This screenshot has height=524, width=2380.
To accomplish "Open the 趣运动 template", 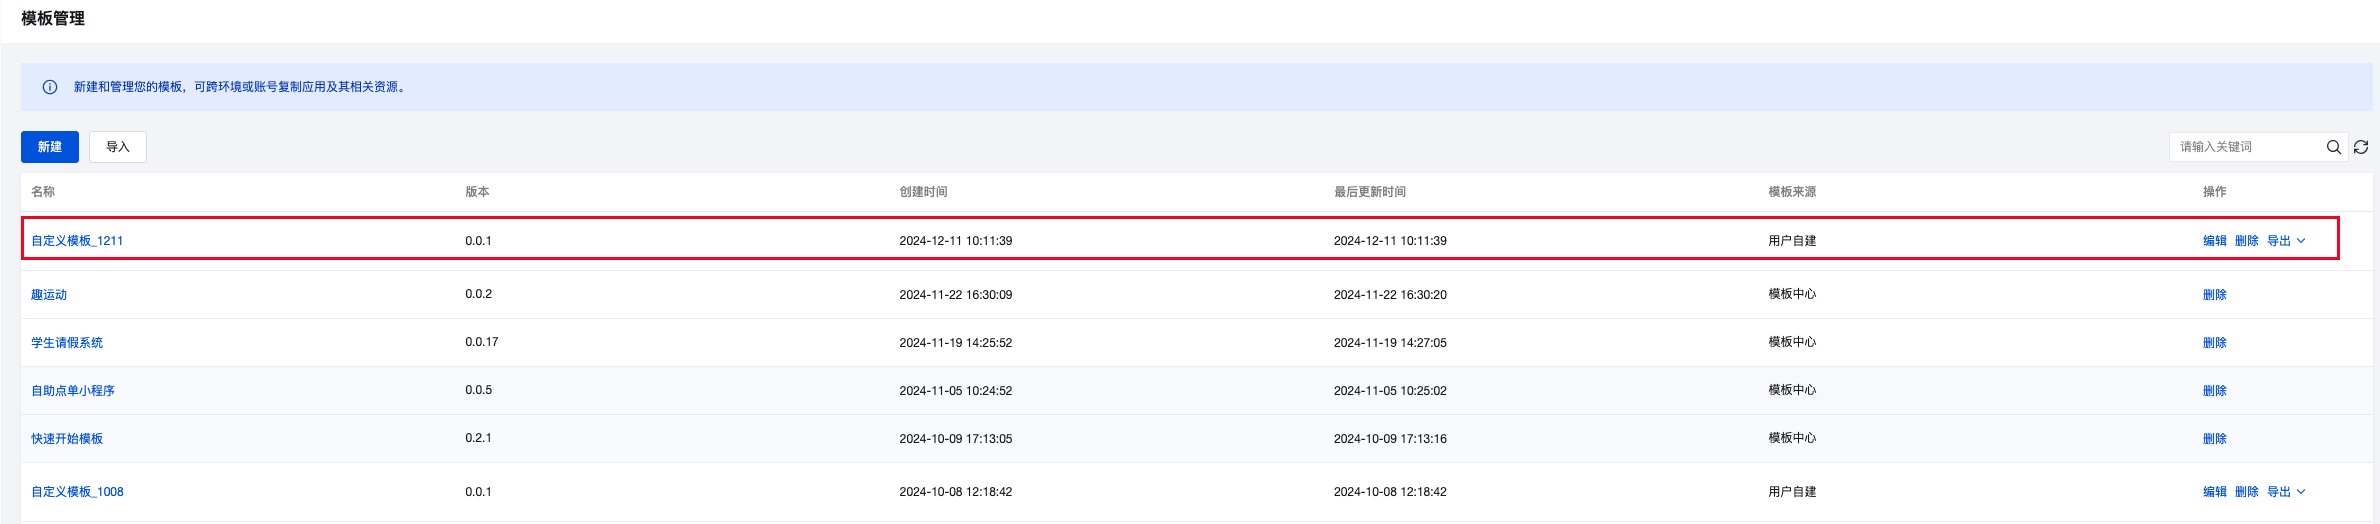I will pos(49,295).
